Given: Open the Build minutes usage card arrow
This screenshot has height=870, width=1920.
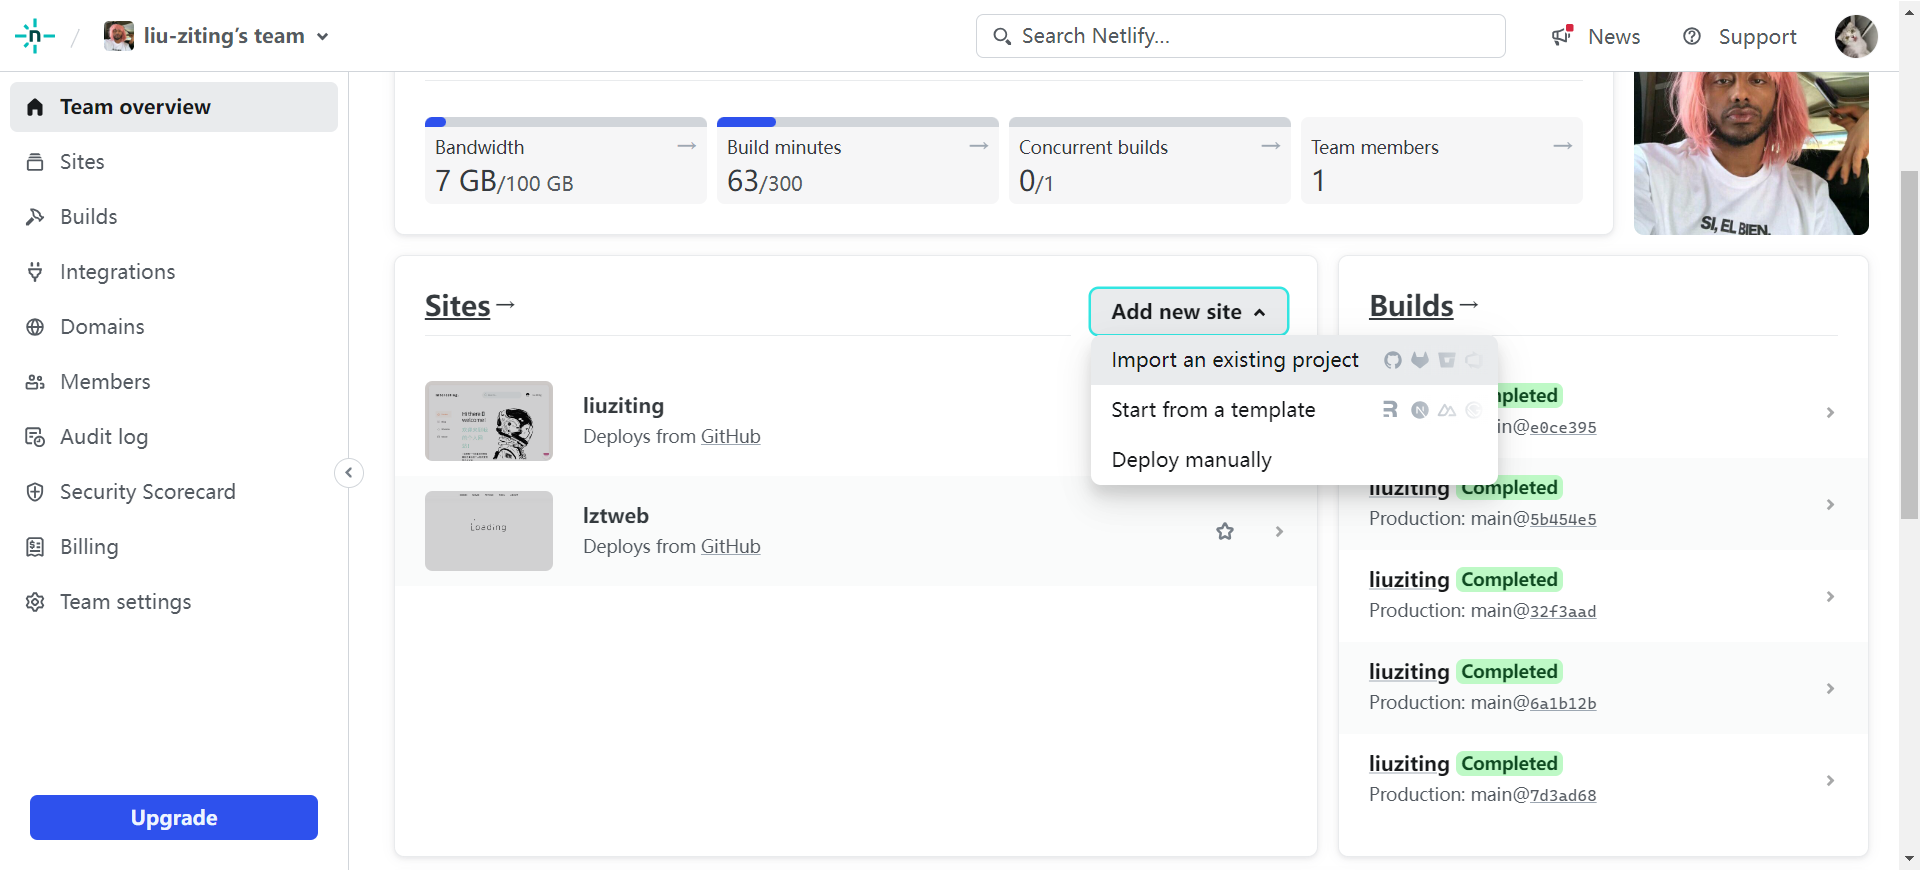Looking at the screenshot, I should point(979,146).
